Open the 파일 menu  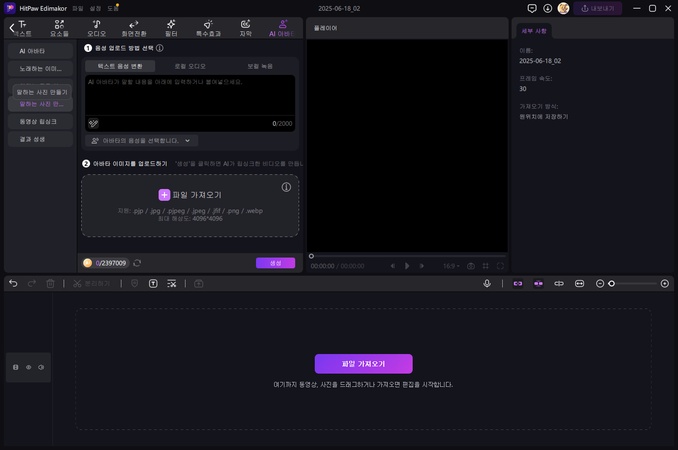(x=77, y=8)
